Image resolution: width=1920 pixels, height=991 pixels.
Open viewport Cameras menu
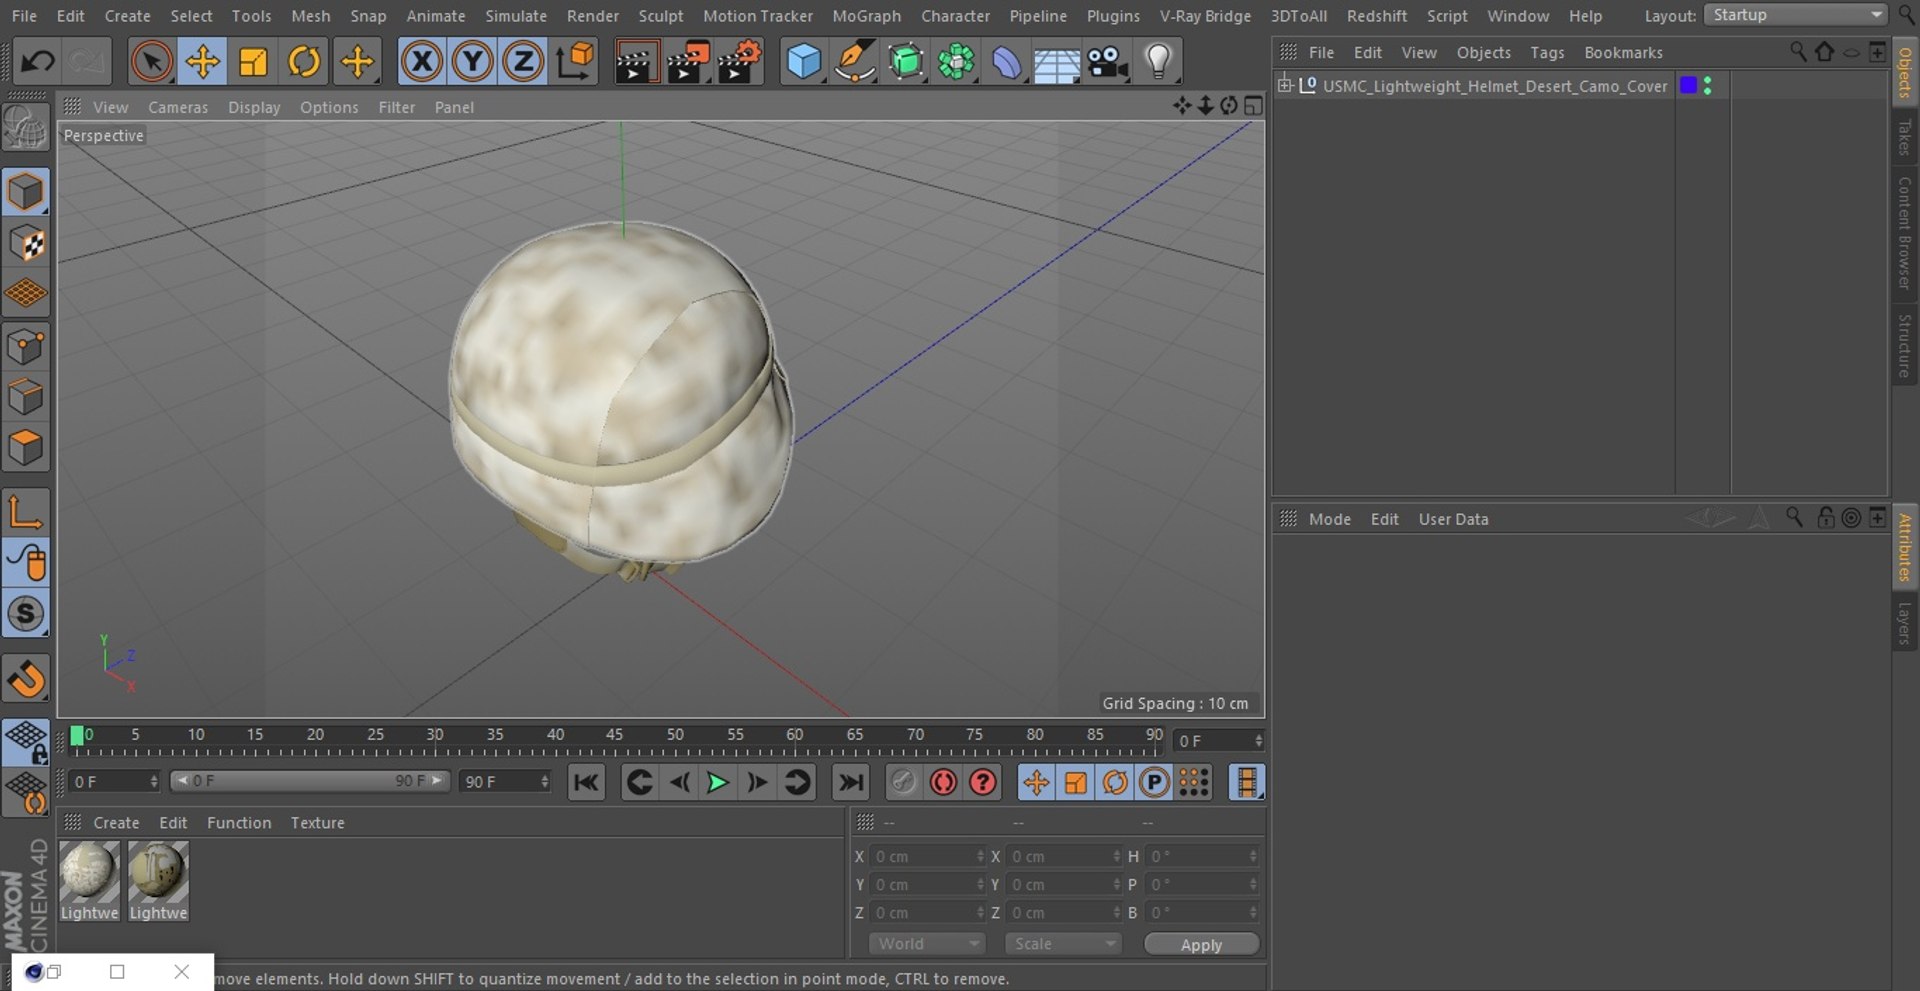point(178,107)
